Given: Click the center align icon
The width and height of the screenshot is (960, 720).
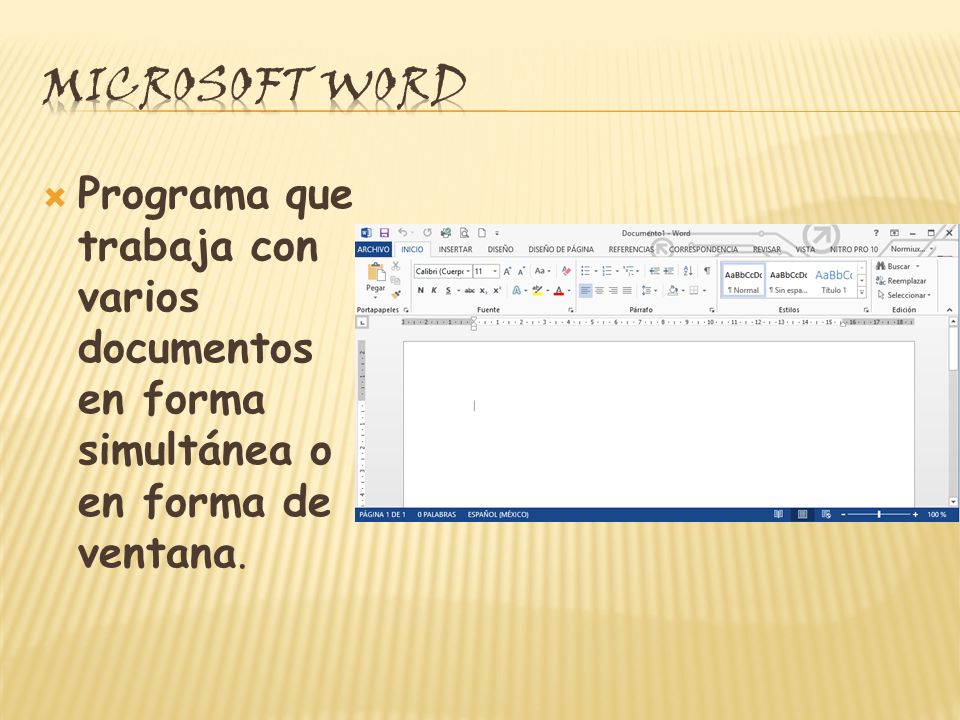Looking at the screenshot, I should 599,291.
